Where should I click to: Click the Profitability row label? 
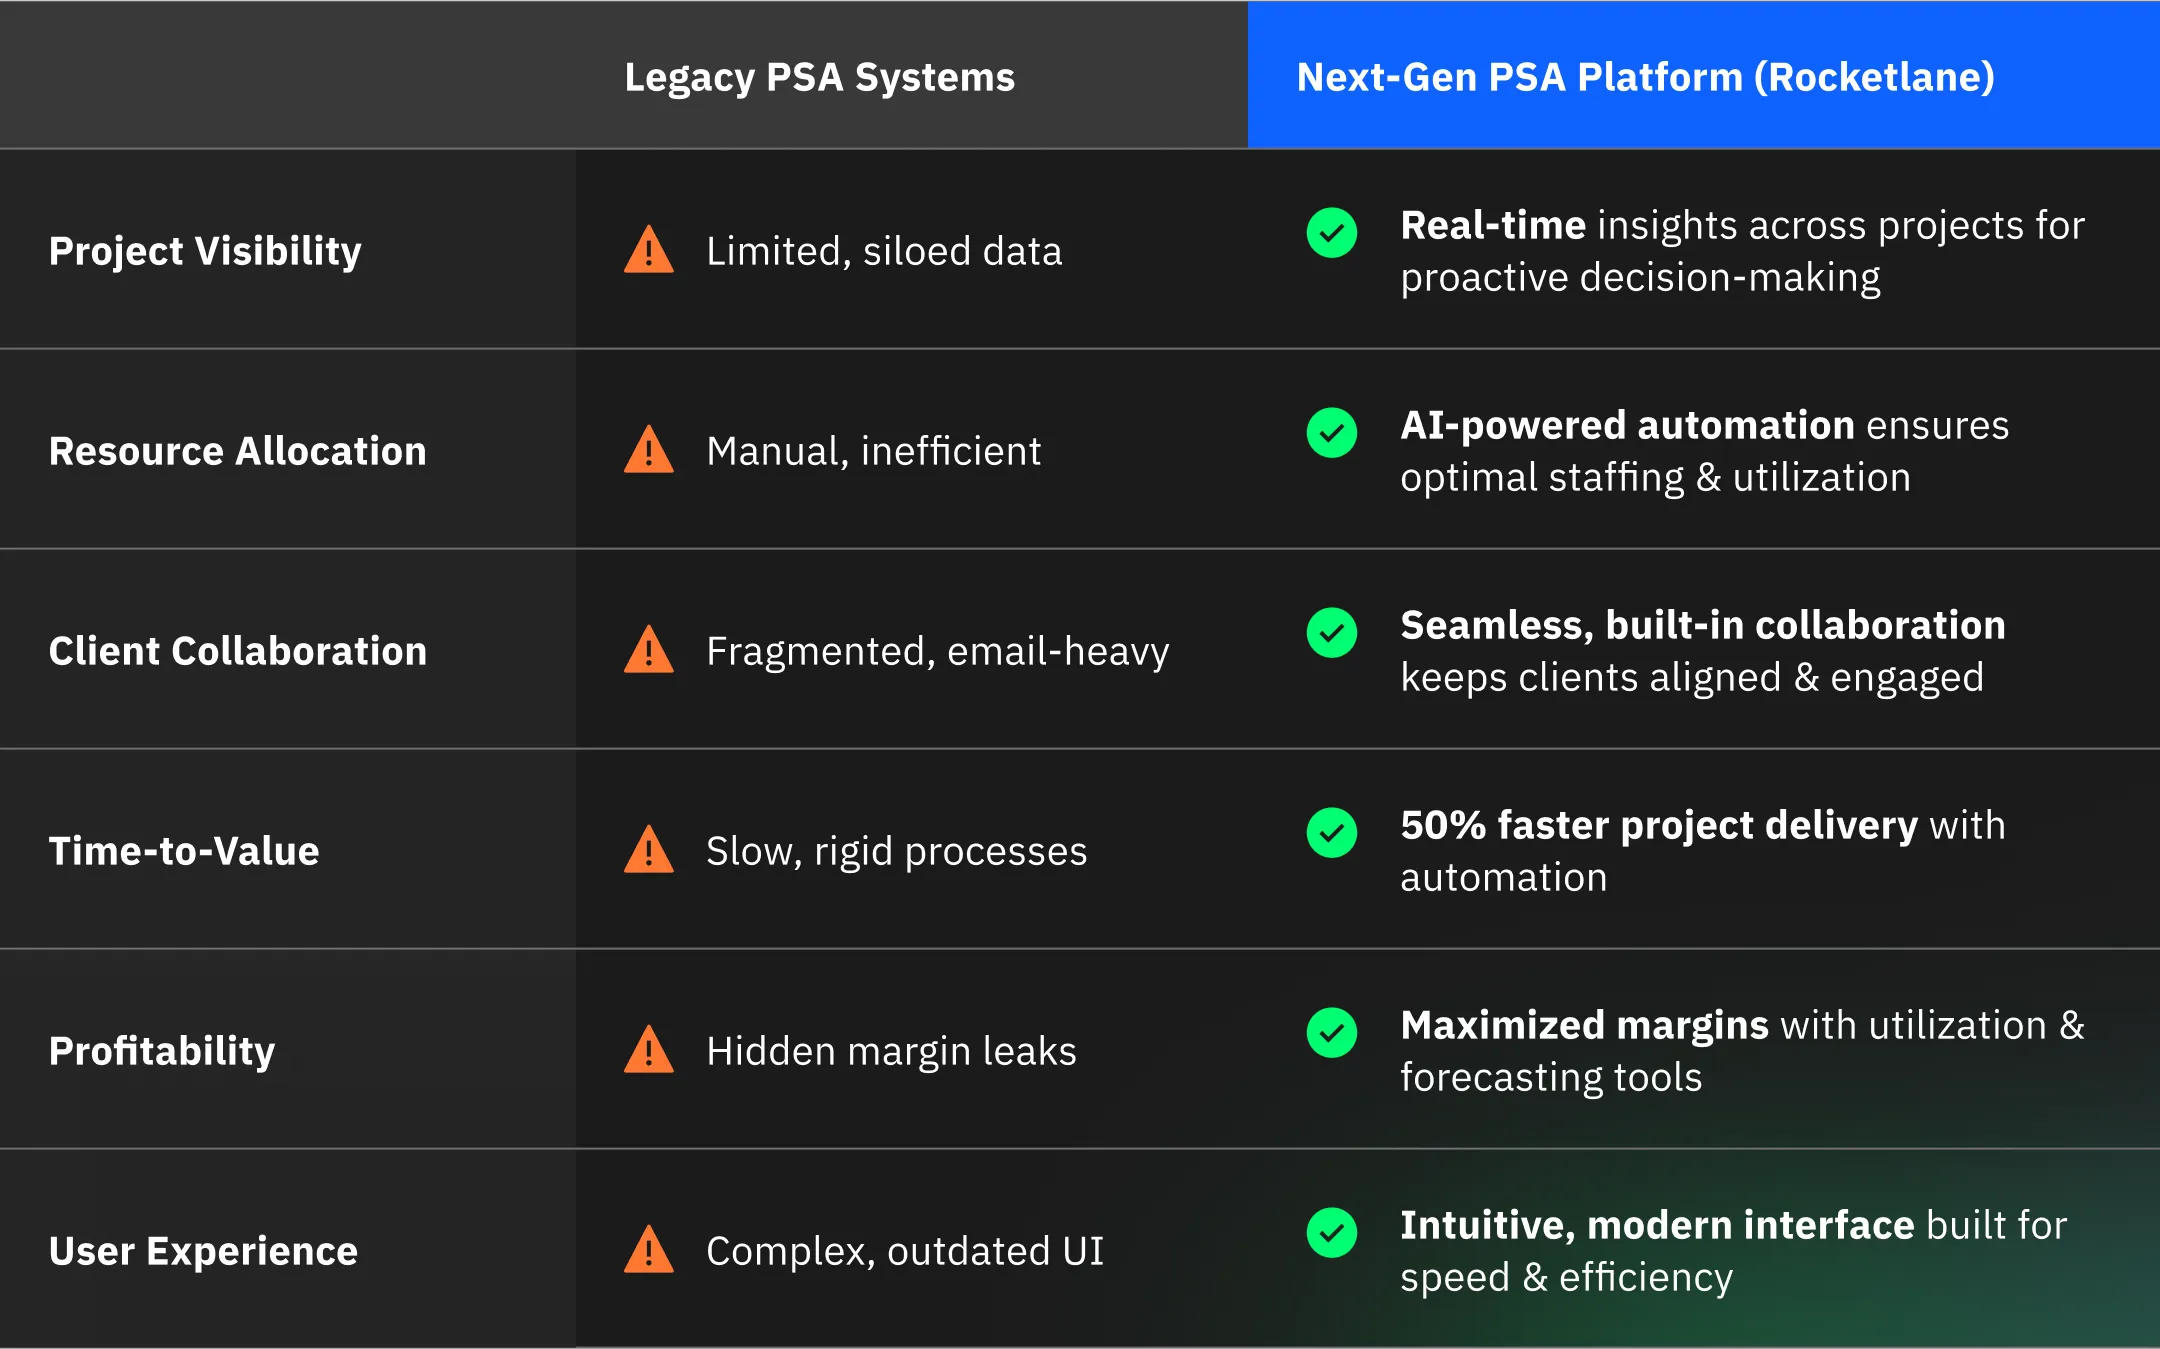pos(162,1051)
